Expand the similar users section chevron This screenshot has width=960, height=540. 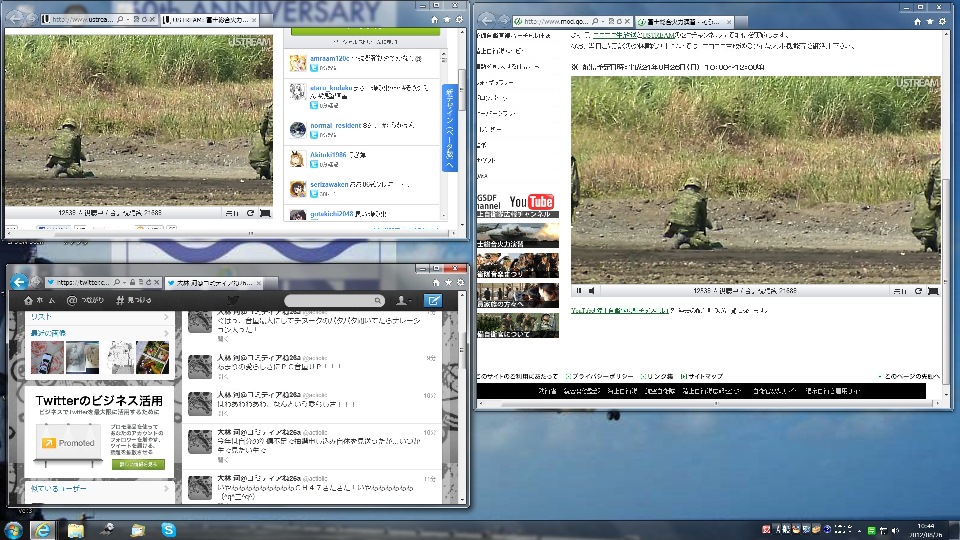(x=166, y=489)
